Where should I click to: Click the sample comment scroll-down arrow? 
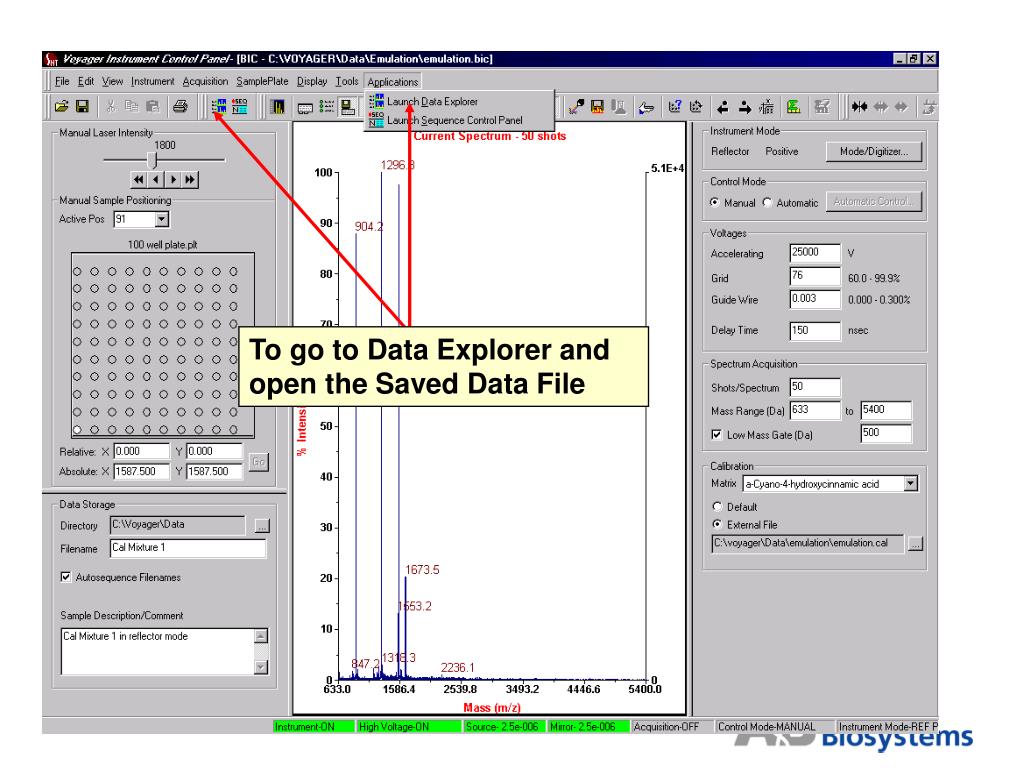tap(261, 667)
